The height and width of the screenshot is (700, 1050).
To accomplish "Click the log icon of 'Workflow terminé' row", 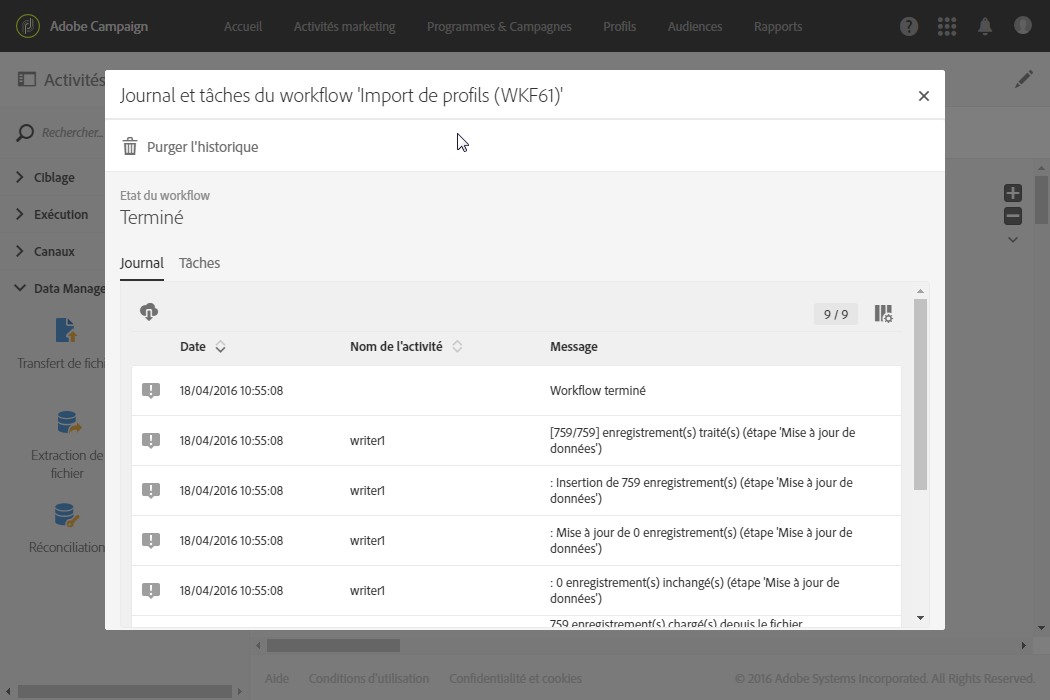I will pos(151,391).
